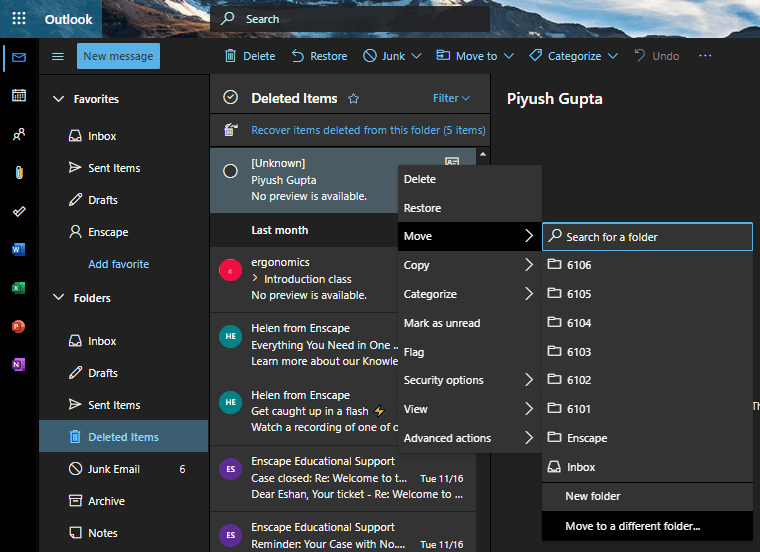Move message to the Enscape folder
760x552 pixels.
coord(647,438)
